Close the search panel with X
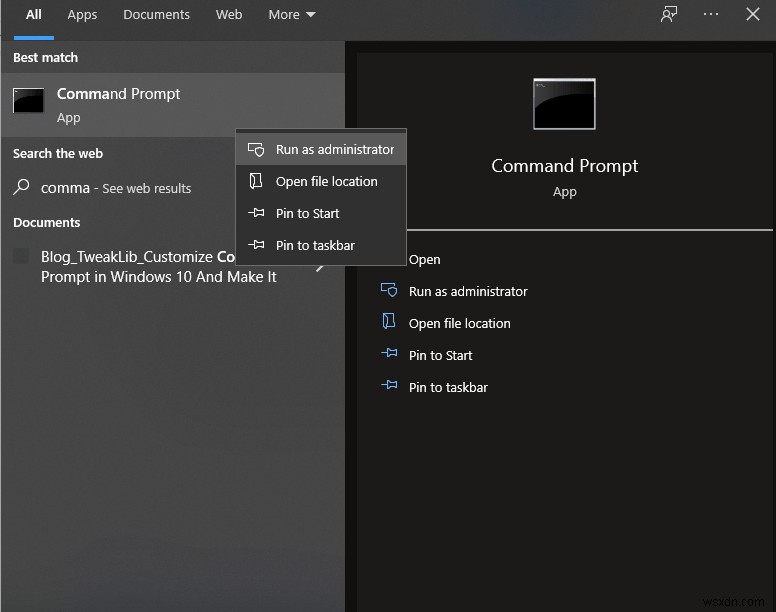 [753, 14]
